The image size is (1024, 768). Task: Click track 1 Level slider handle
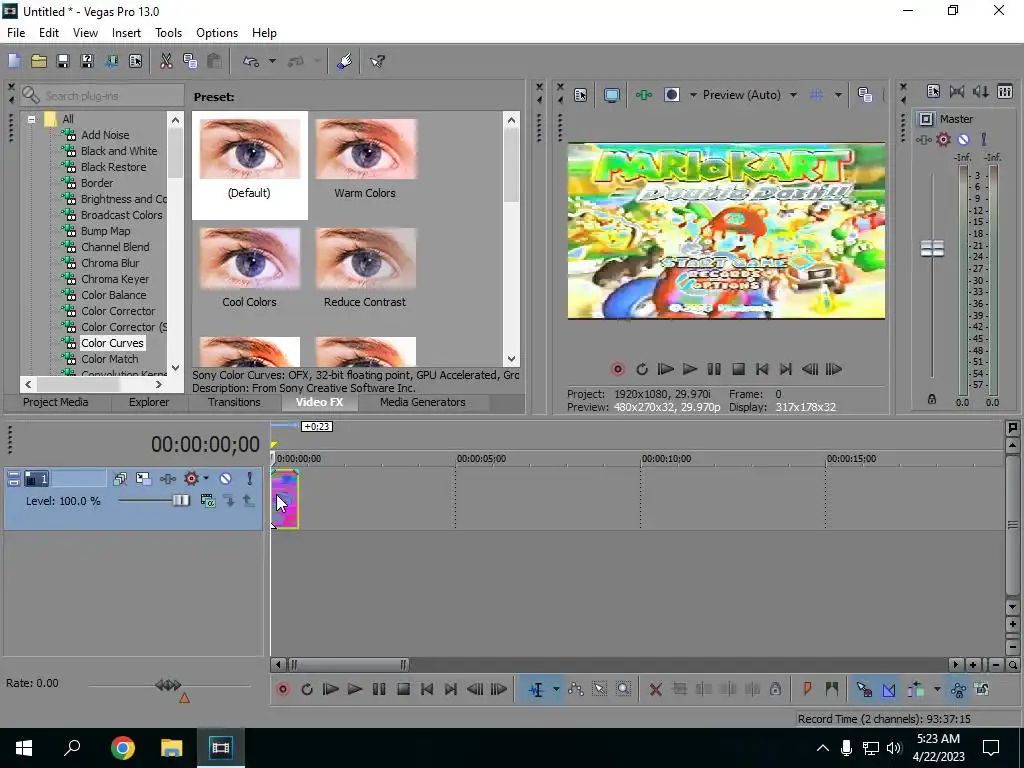coord(180,501)
